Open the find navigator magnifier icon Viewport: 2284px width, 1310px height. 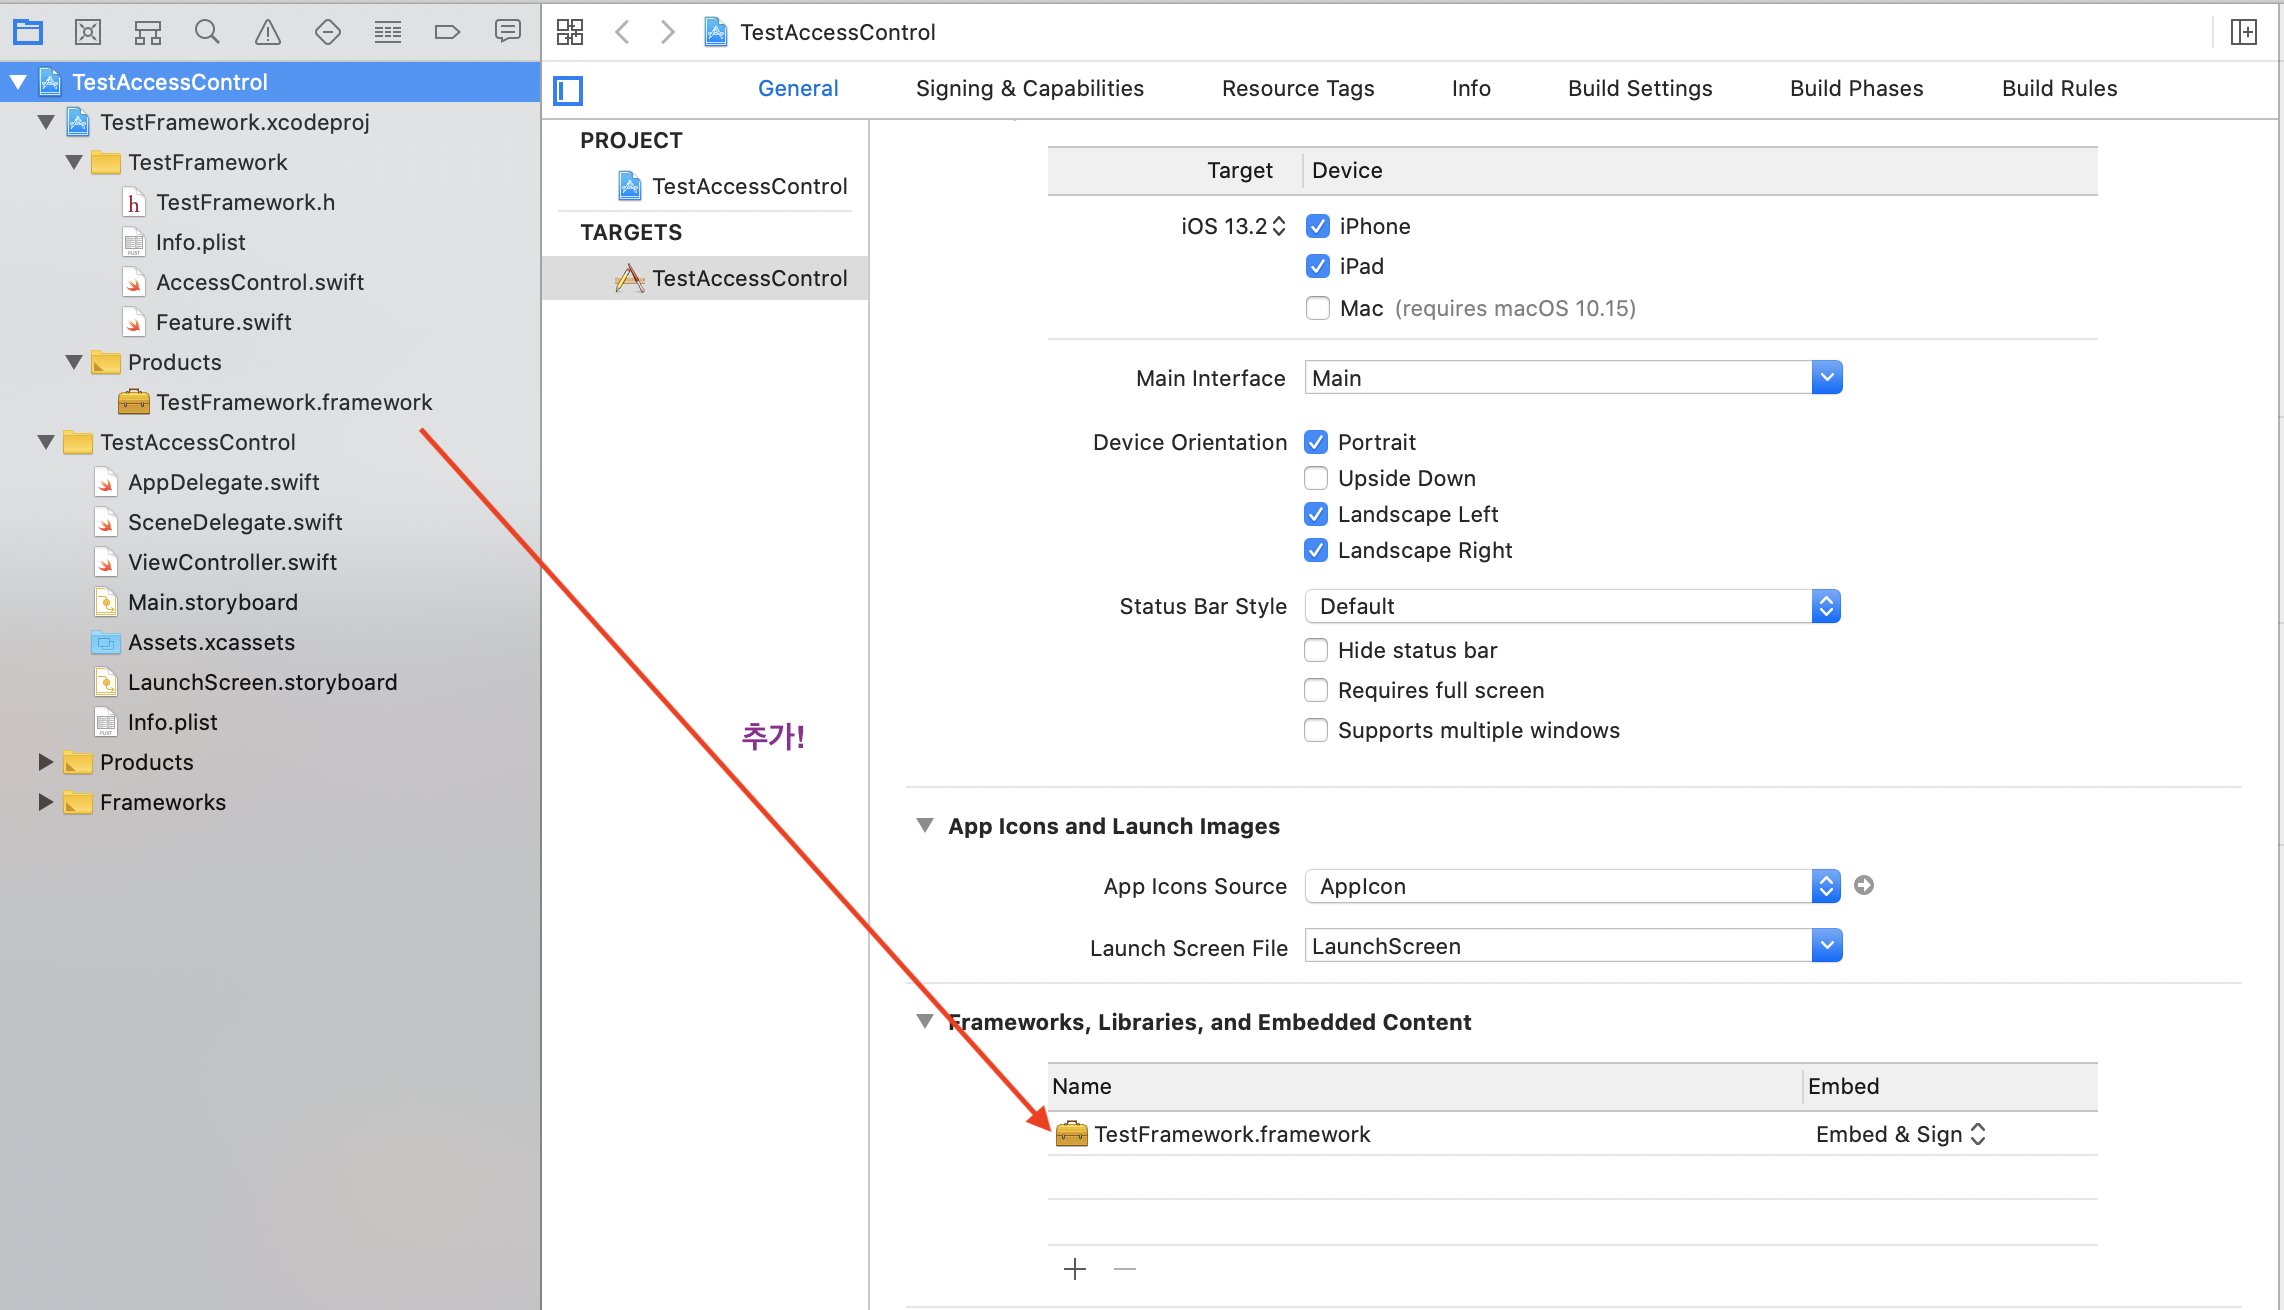[x=207, y=32]
